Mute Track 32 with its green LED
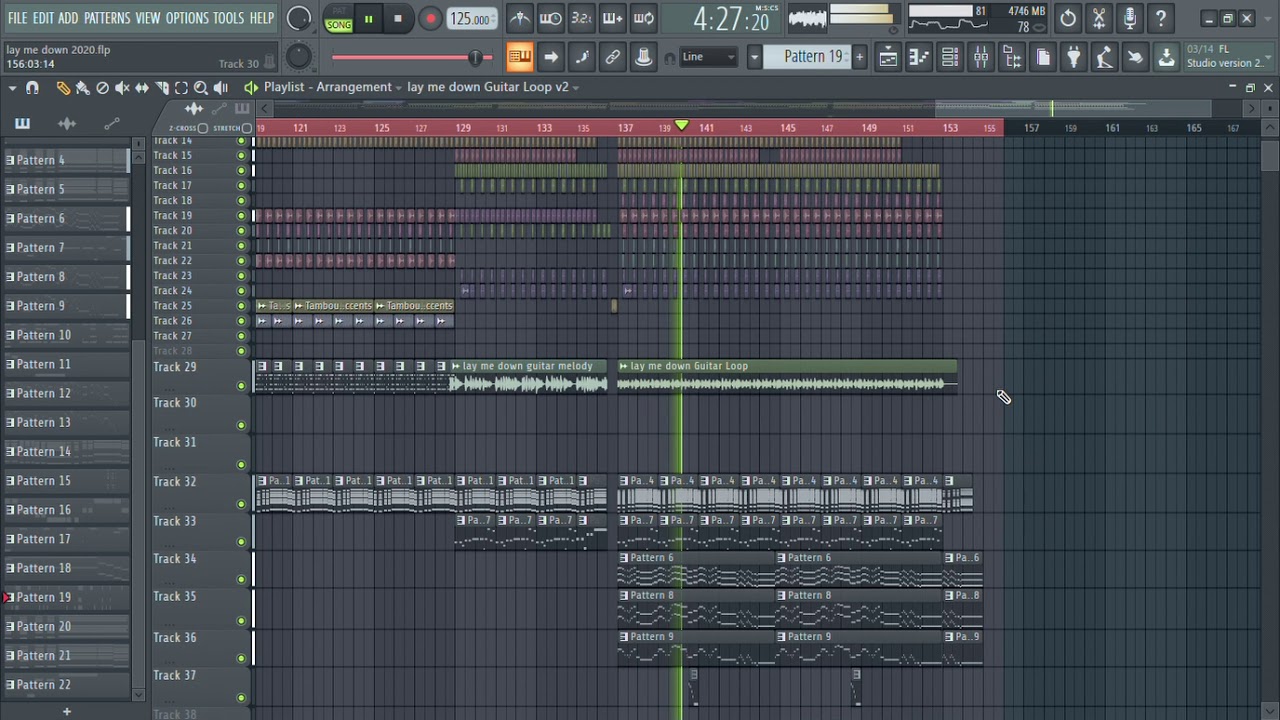 click(241, 504)
